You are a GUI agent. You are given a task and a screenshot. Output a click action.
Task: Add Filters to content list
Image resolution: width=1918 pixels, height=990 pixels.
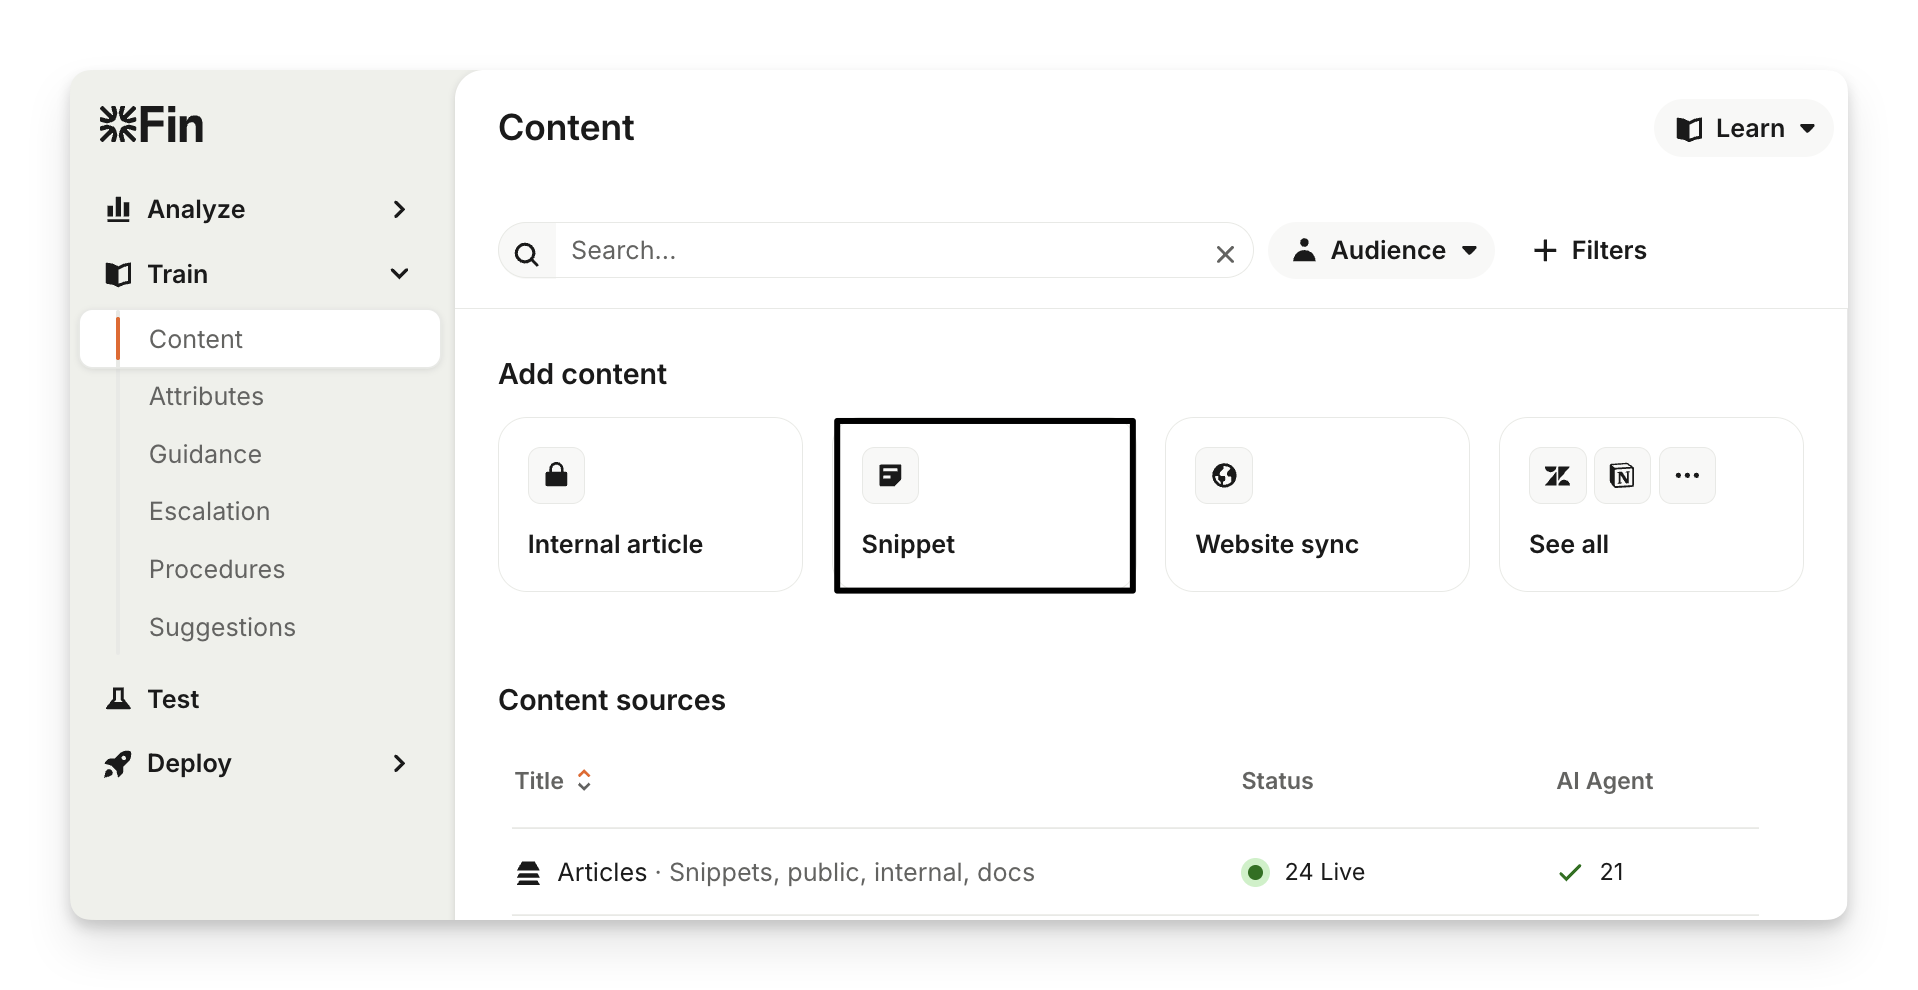1590,251
